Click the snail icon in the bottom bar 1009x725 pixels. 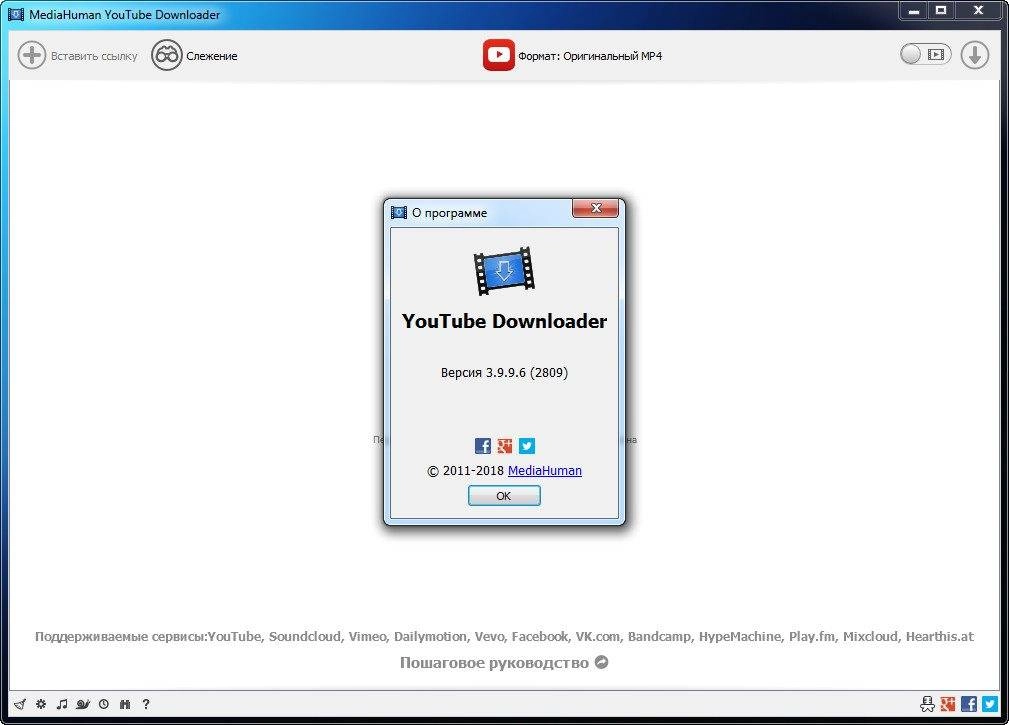[83, 704]
